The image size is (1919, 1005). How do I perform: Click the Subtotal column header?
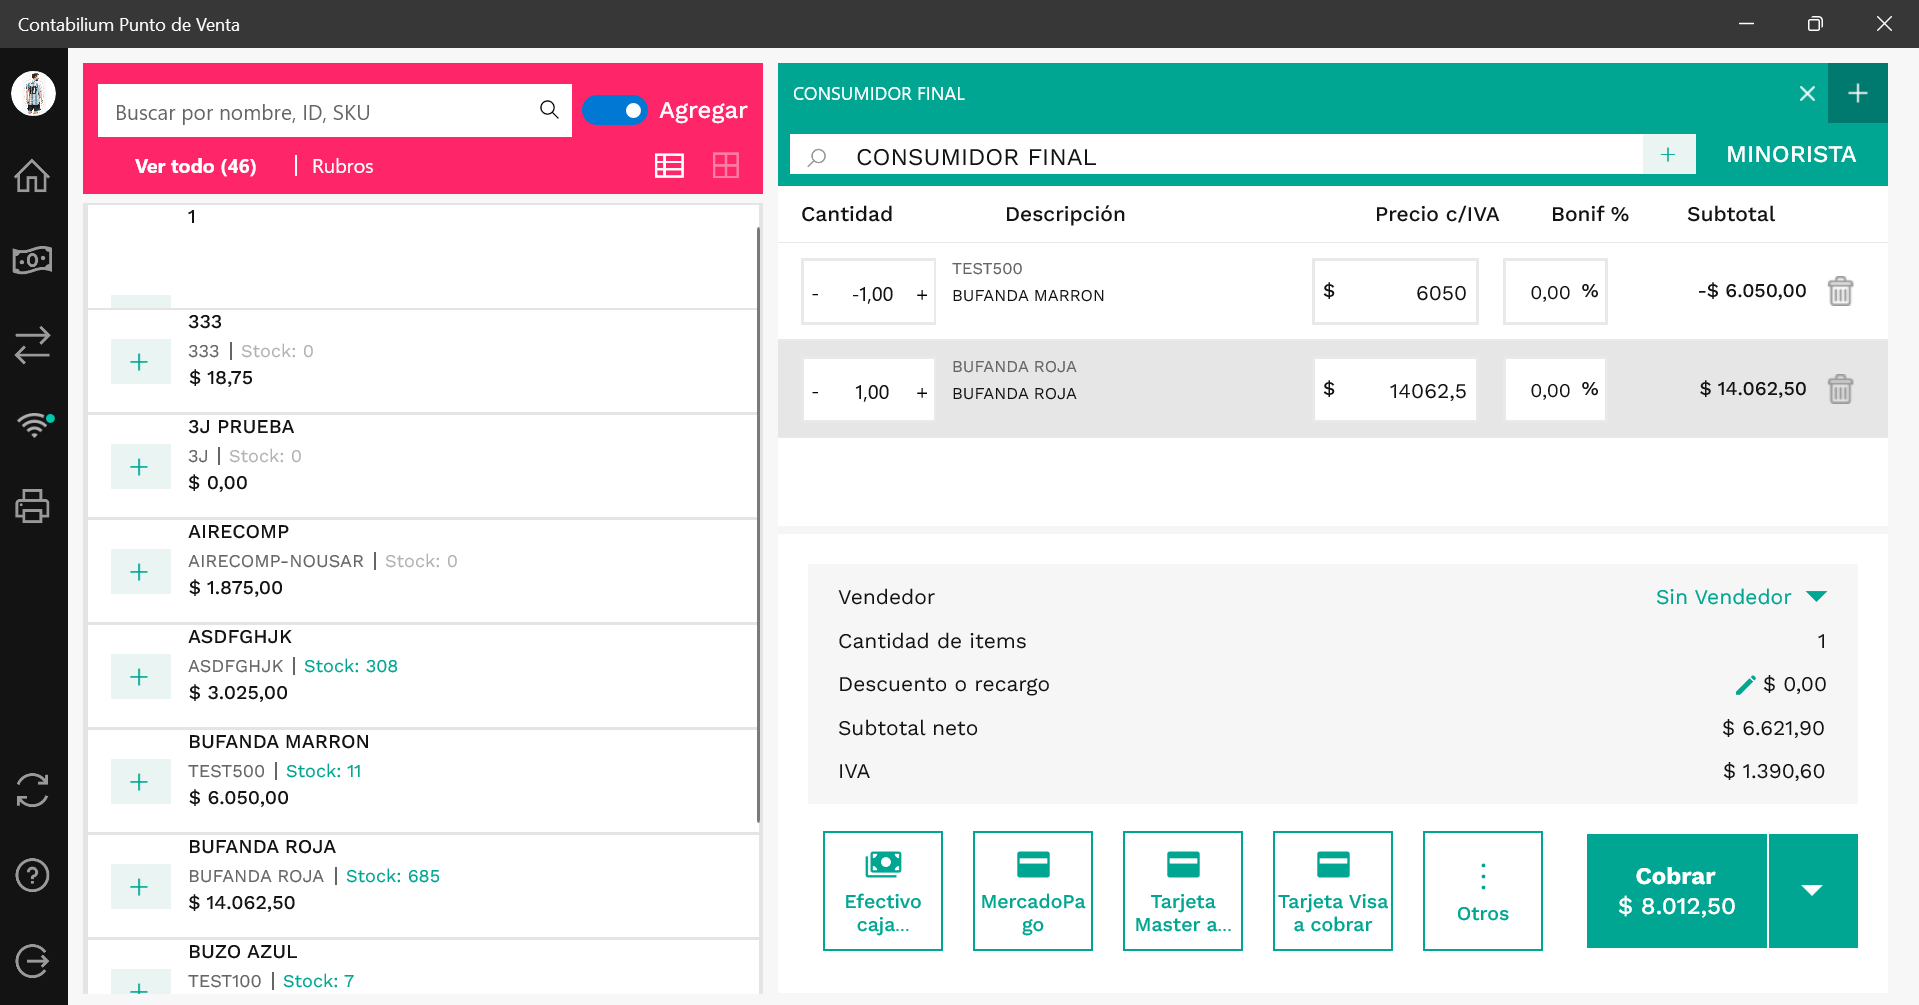point(1731,214)
